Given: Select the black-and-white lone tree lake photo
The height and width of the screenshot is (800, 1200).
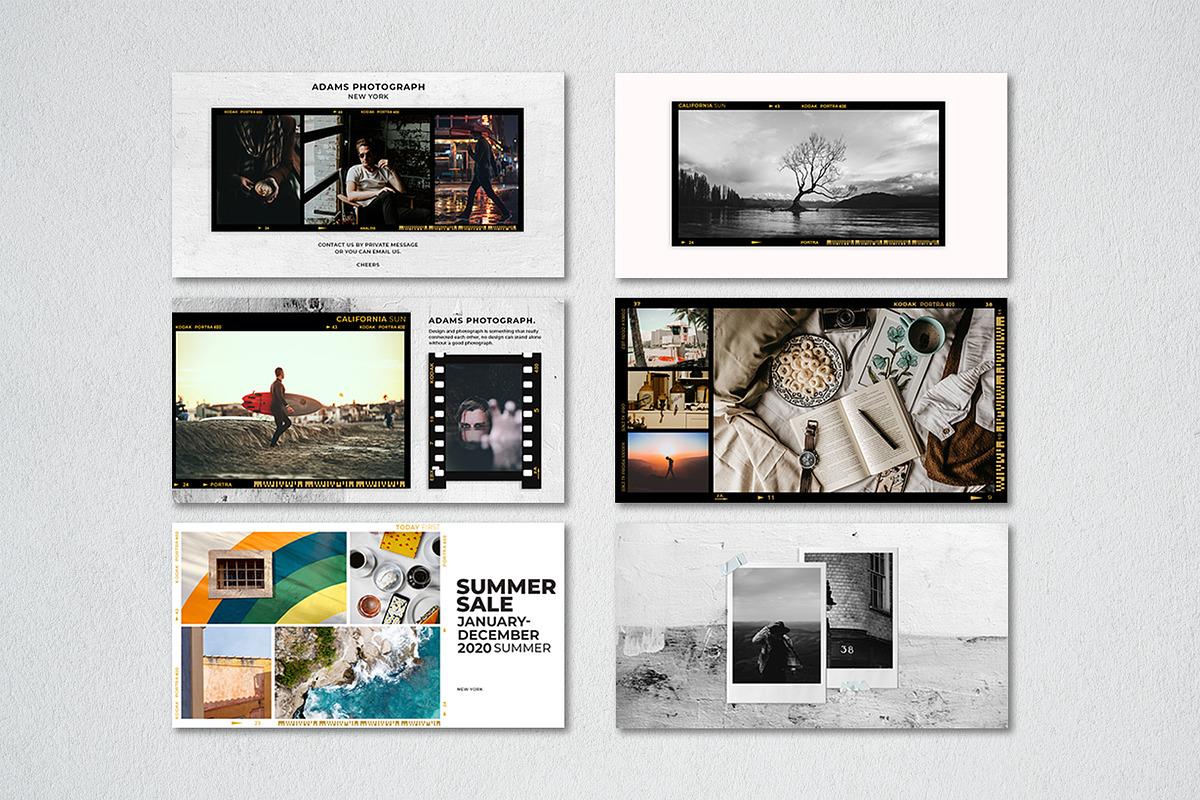Looking at the screenshot, I should pos(808,173).
